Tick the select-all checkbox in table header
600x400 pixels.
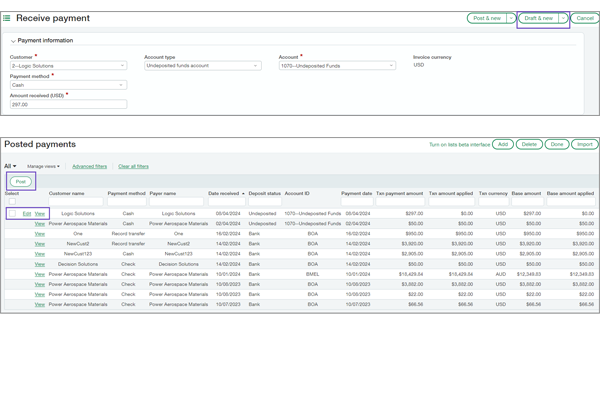click(12, 202)
